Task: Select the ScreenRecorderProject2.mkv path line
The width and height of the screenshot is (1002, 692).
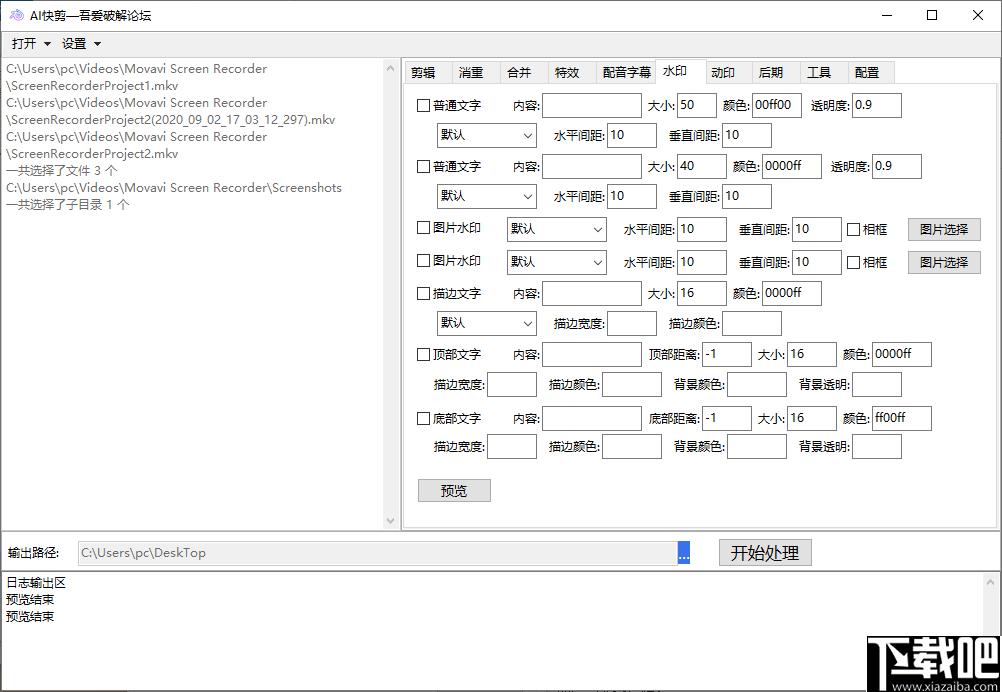Action: click(137, 145)
